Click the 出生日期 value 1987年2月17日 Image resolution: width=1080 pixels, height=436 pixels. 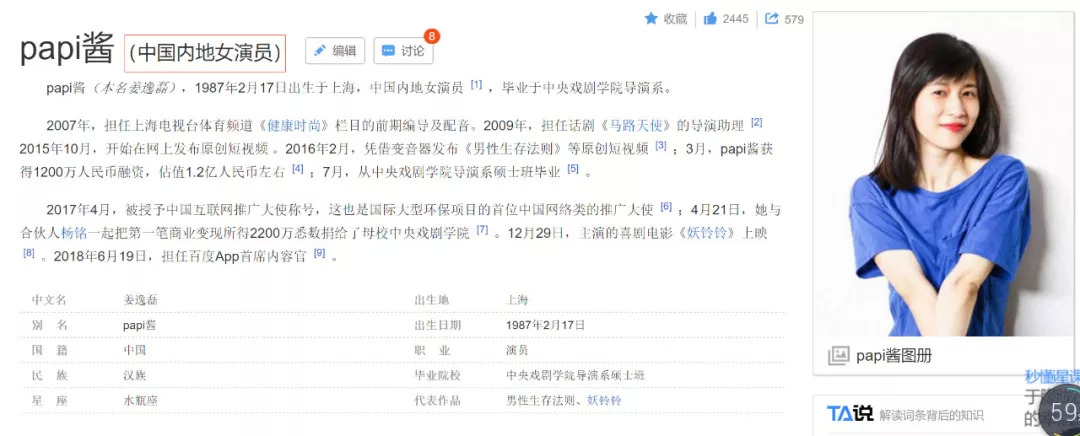(546, 325)
